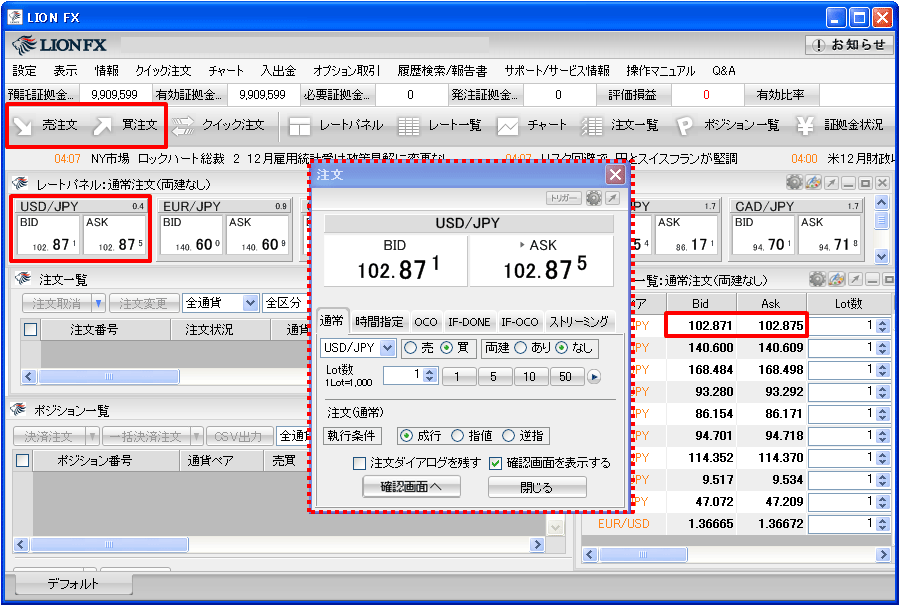Click the トリガー button
The image size is (900, 606).
point(564,198)
